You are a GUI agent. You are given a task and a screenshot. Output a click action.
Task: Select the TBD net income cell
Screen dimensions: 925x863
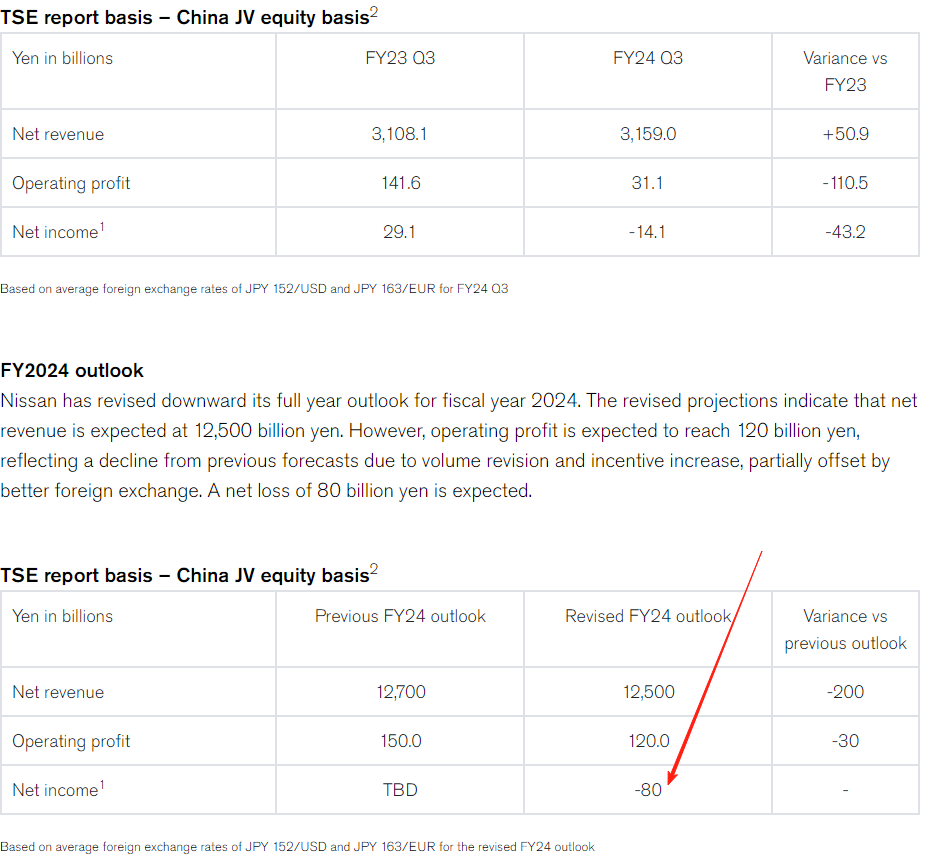[400, 790]
